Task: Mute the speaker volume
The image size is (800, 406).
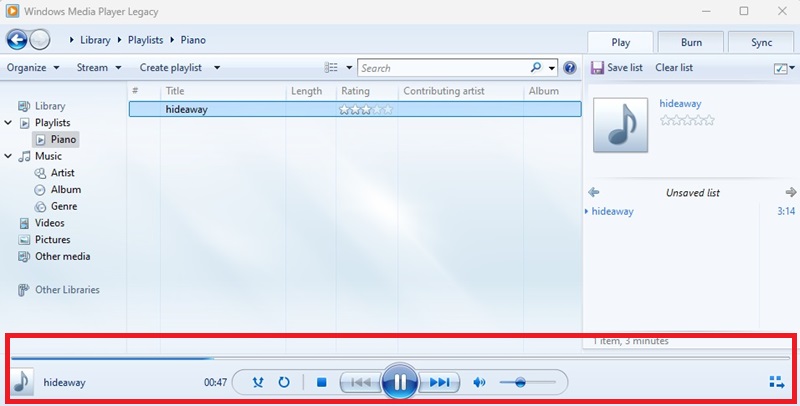Action: click(479, 382)
